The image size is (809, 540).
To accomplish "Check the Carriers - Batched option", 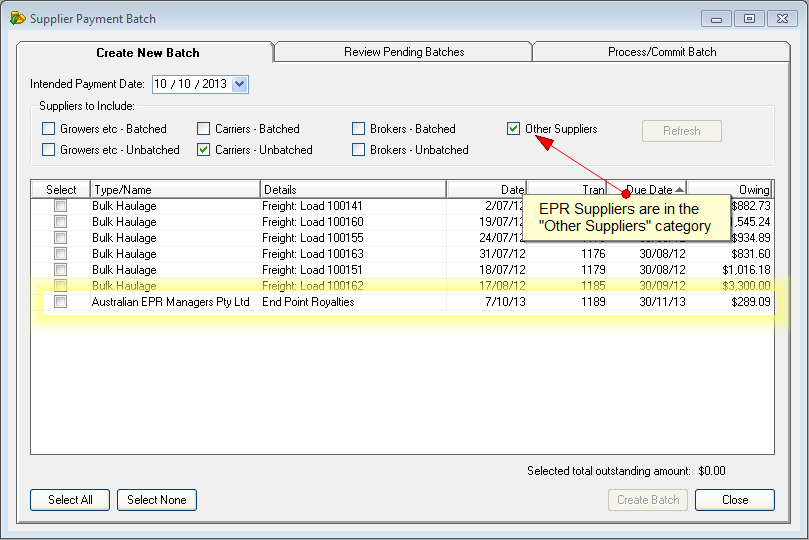I will 204,129.
